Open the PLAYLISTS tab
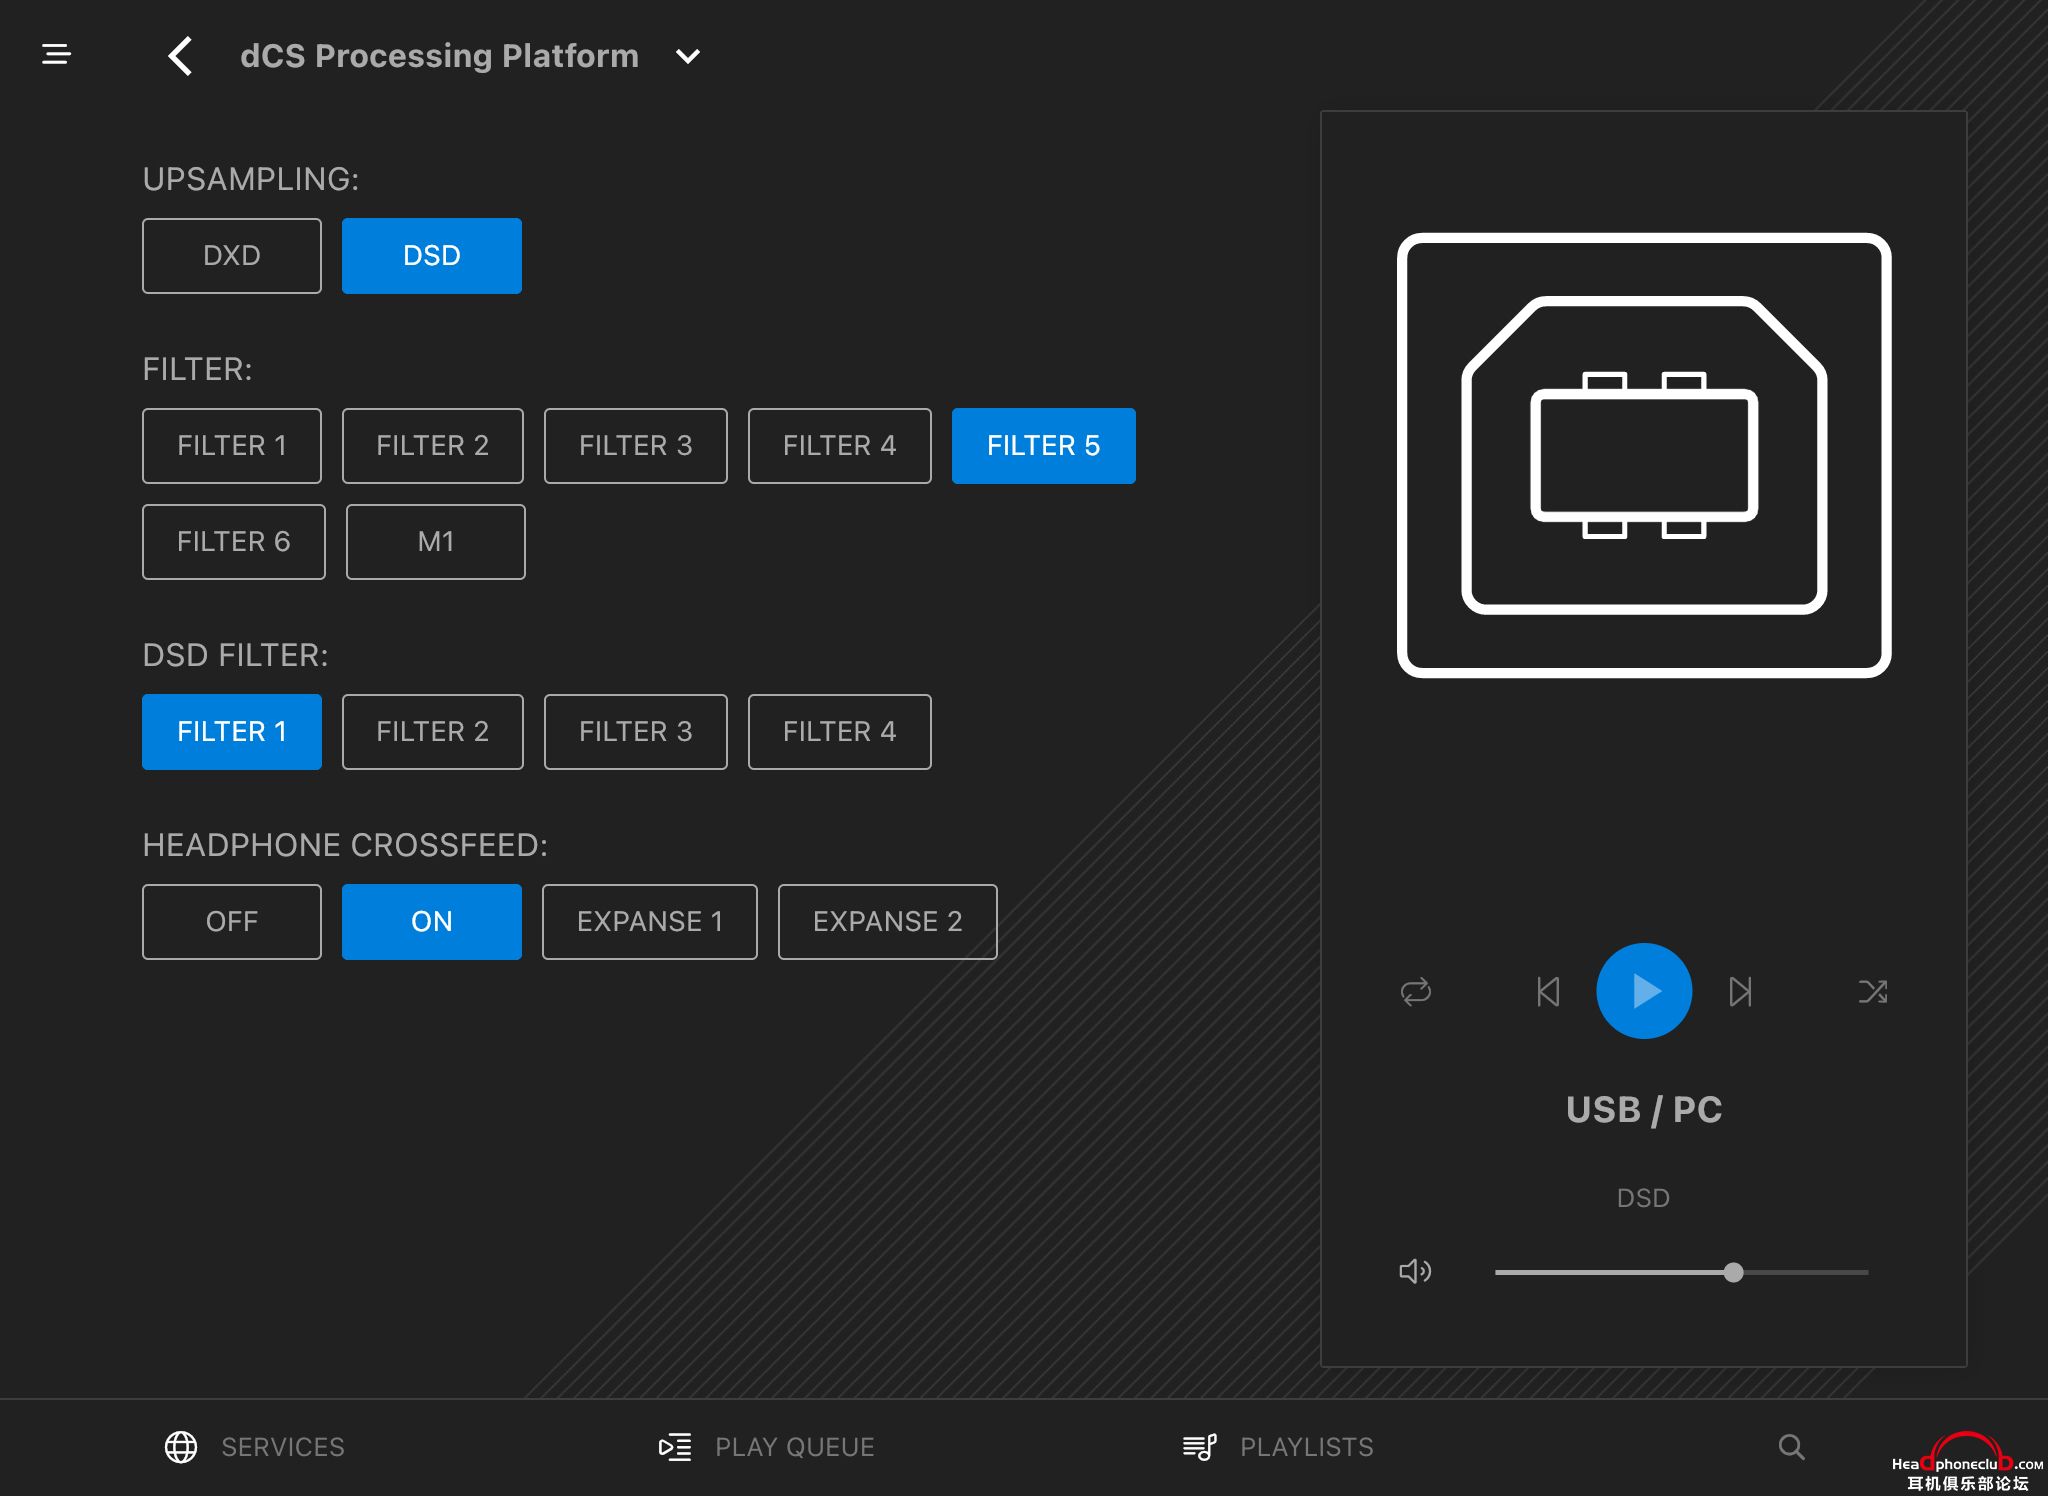2048x1496 pixels. coord(1307,1447)
